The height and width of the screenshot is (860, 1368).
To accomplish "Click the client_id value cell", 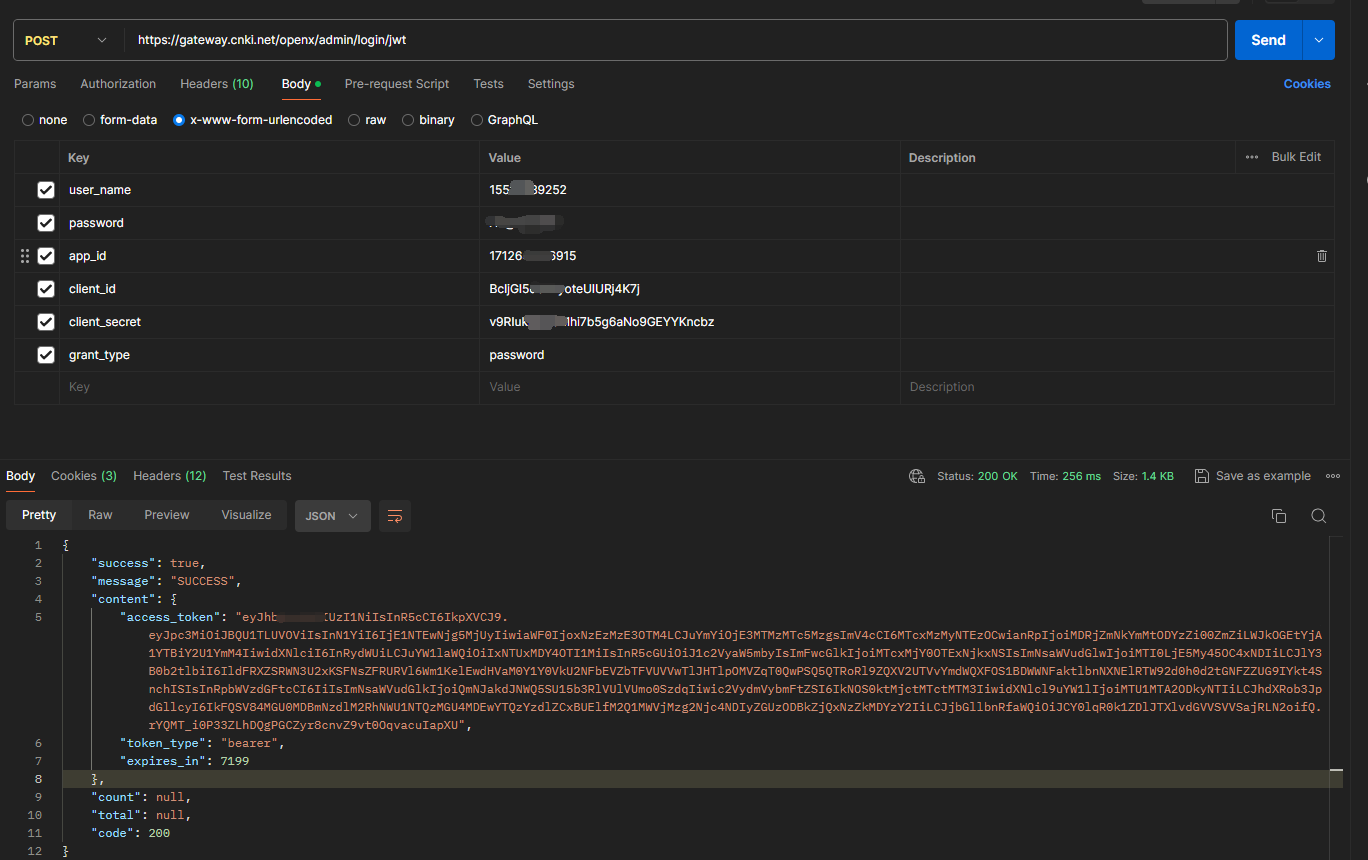I will click(690, 289).
